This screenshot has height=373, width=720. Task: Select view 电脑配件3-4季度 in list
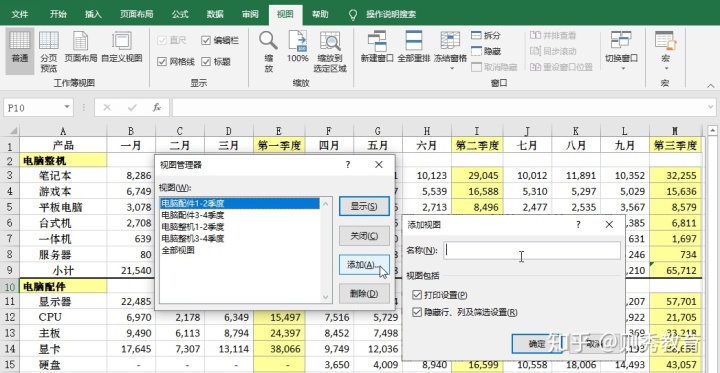[x=239, y=215]
